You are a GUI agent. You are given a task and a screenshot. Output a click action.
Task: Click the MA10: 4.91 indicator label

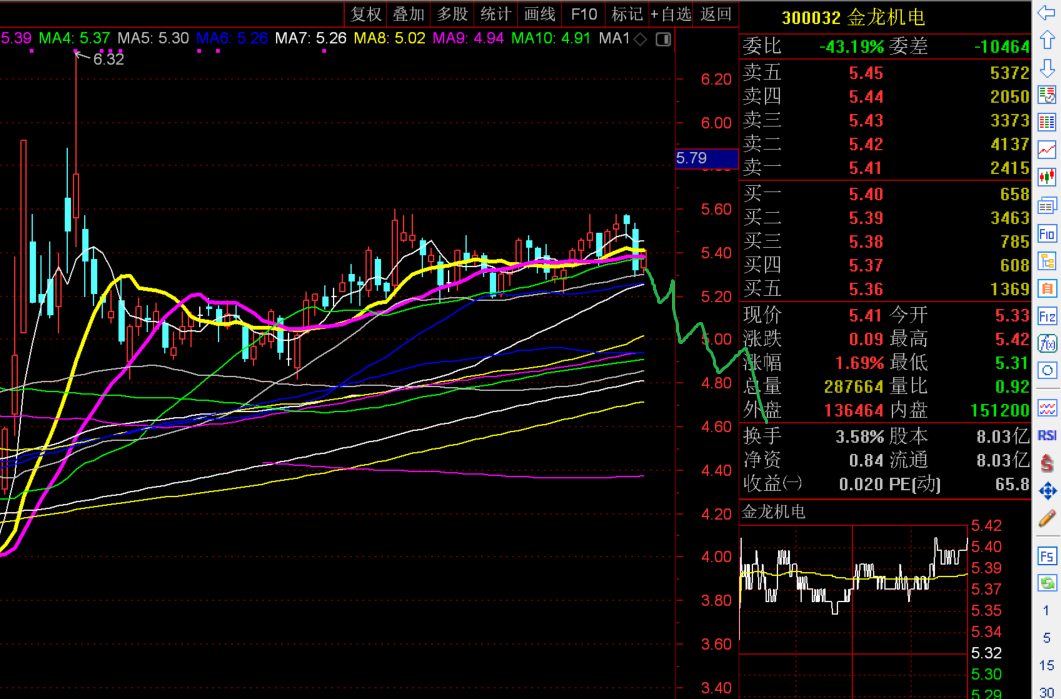click(x=551, y=39)
